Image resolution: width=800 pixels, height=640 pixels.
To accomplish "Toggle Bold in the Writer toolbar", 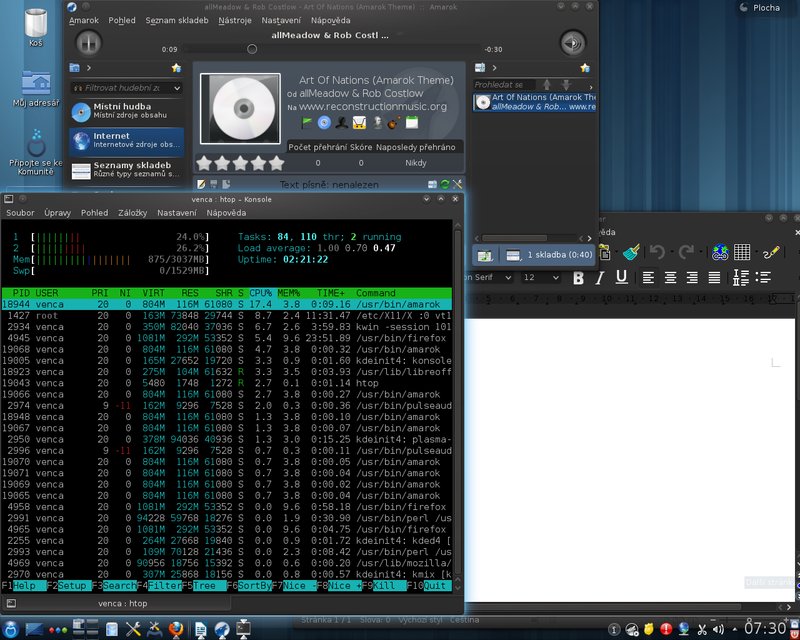I will pos(578,278).
